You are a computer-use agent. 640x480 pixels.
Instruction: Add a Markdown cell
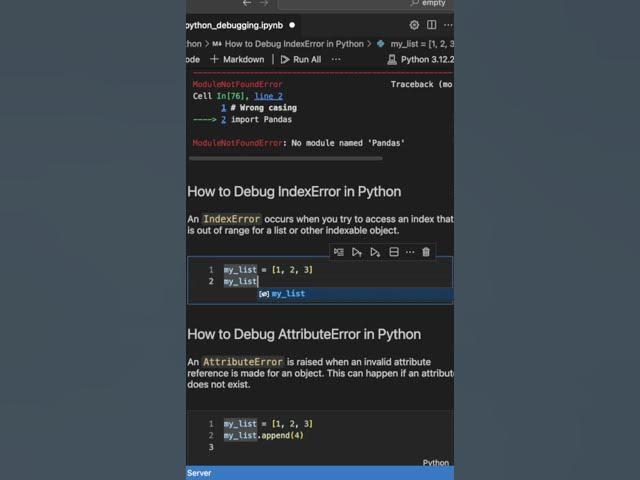(237, 60)
